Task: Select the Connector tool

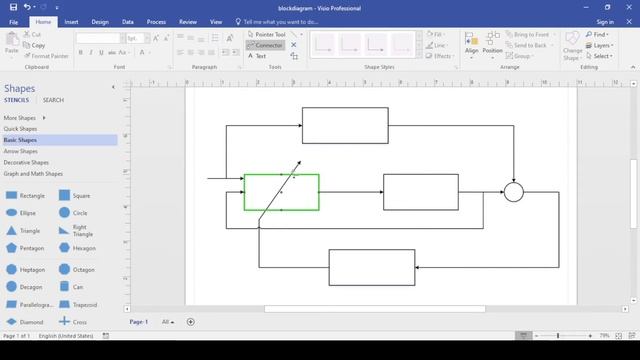Action: point(265,45)
